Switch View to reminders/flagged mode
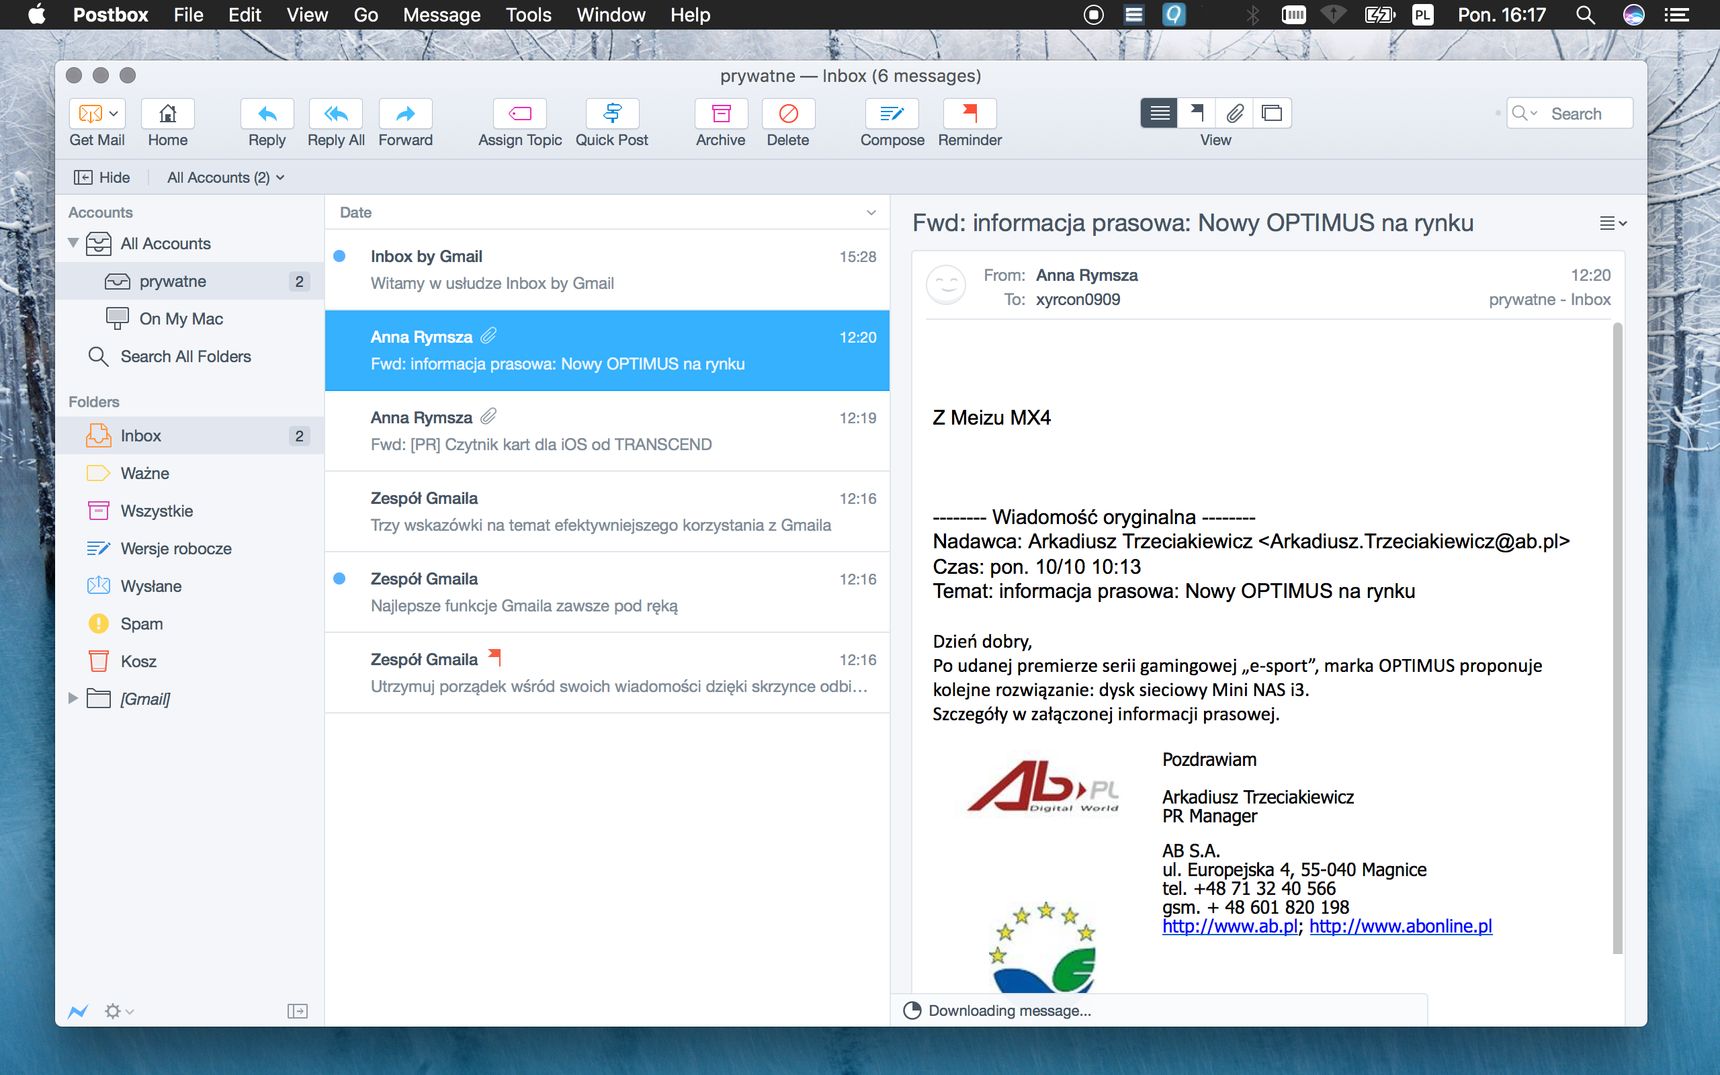The height and width of the screenshot is (1075, 1720). [1197, 113]
